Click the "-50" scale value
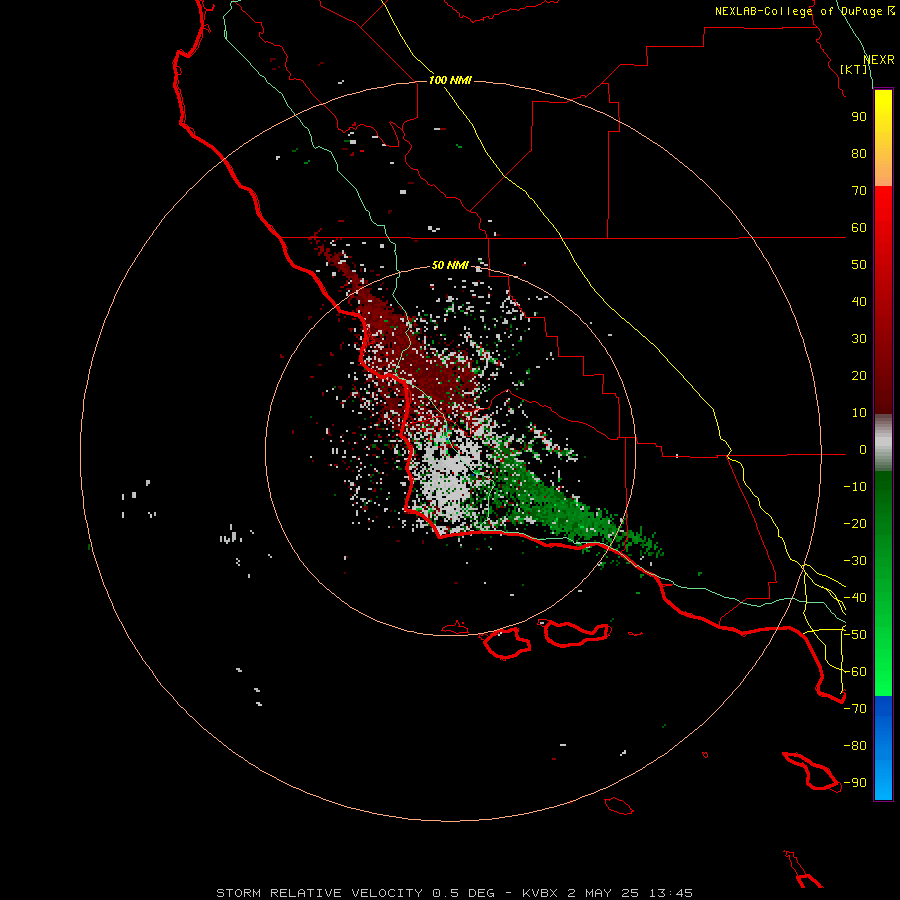This screenshot has height=900, width=900. tap(855, 635)
